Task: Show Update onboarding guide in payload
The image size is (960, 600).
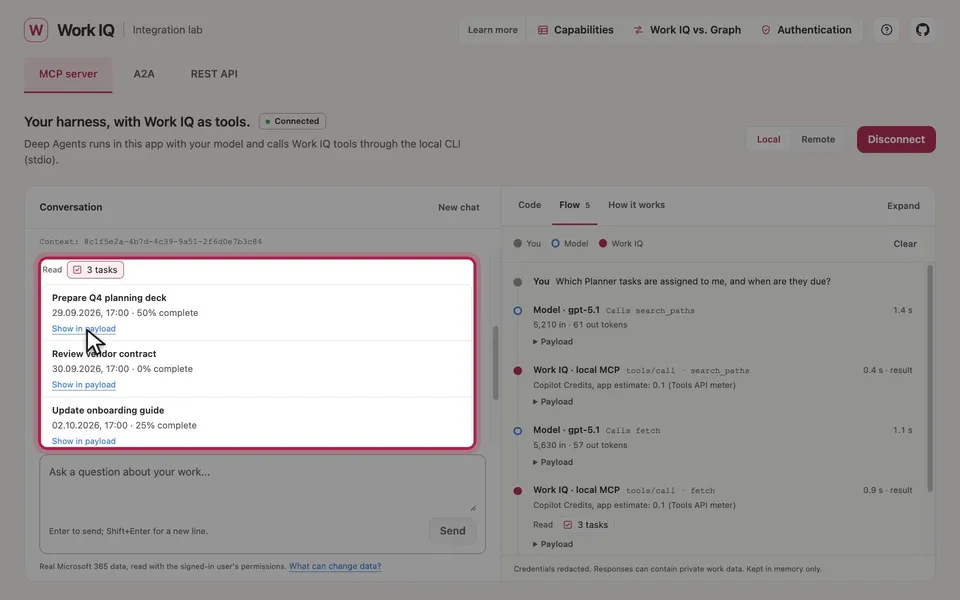Action: [84, 441]
